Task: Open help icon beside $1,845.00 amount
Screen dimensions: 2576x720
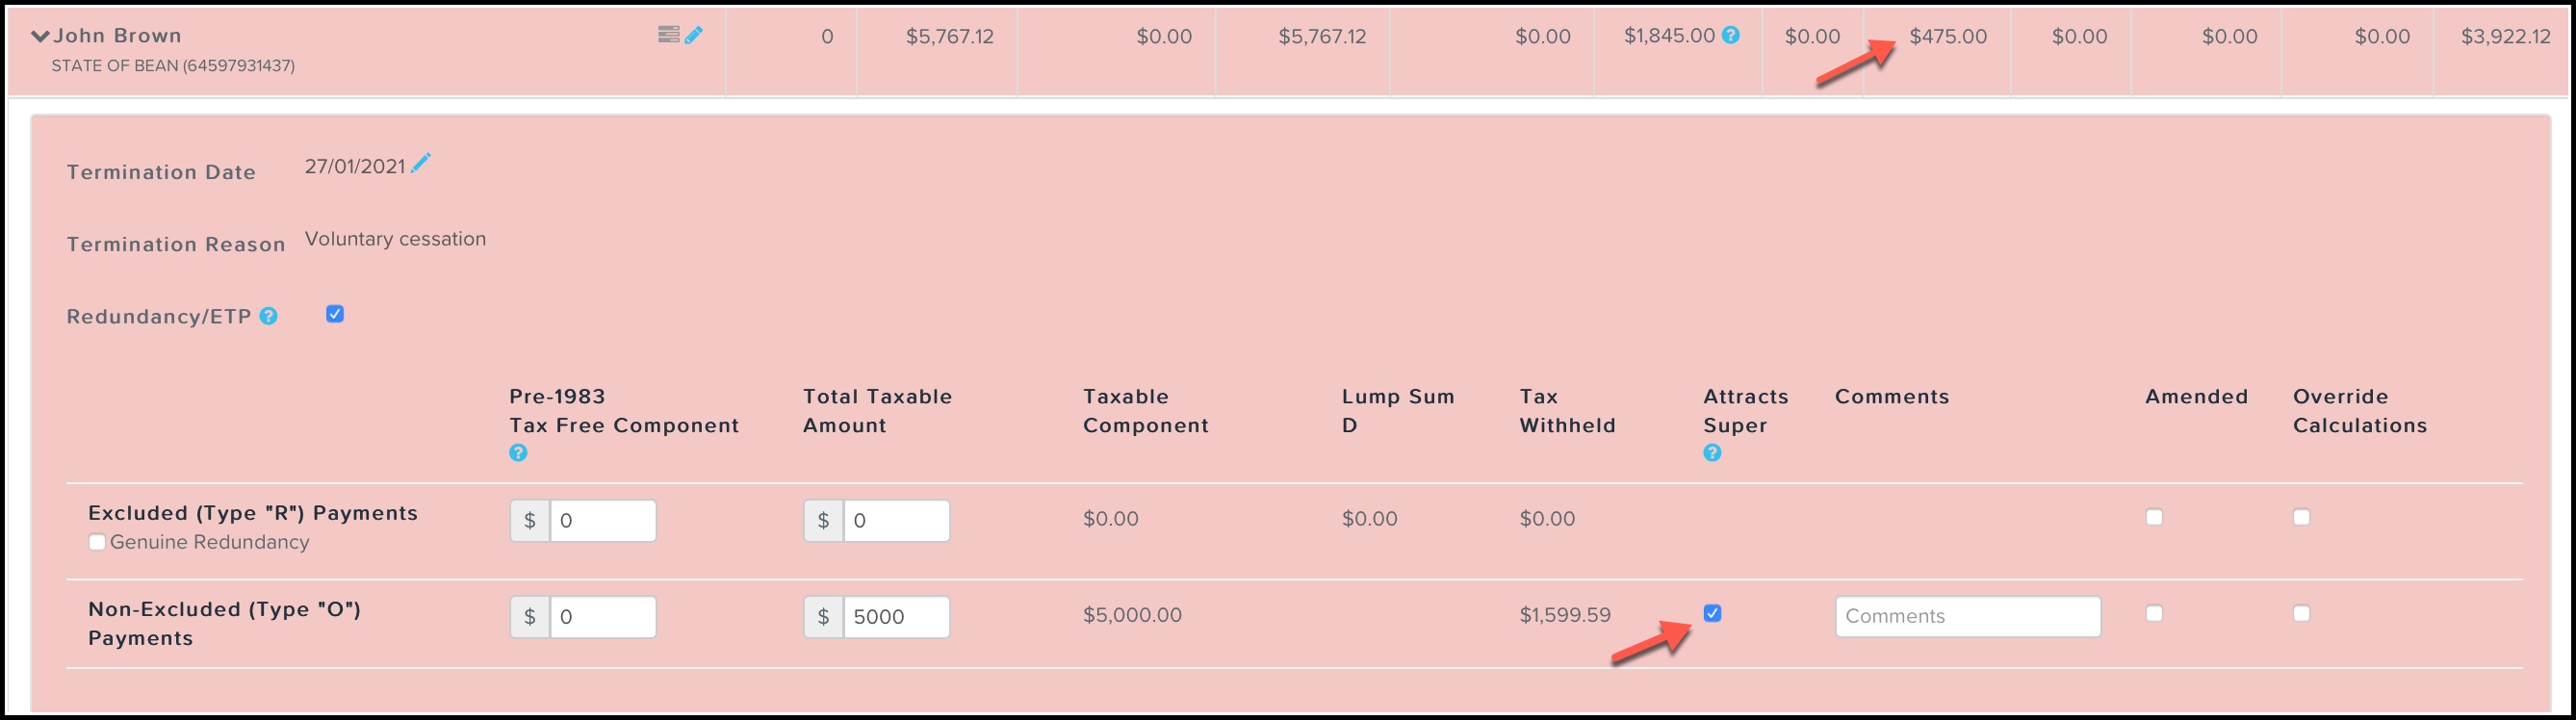Action: pos(1731,35)
